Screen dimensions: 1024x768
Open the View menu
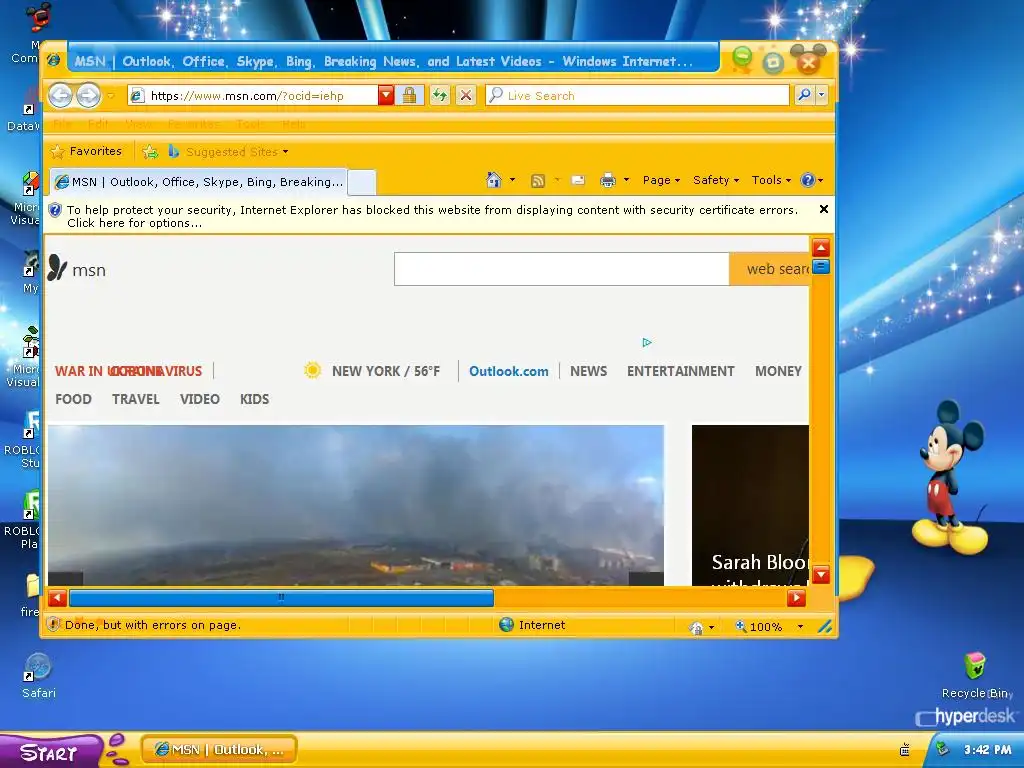pos(138,123)
